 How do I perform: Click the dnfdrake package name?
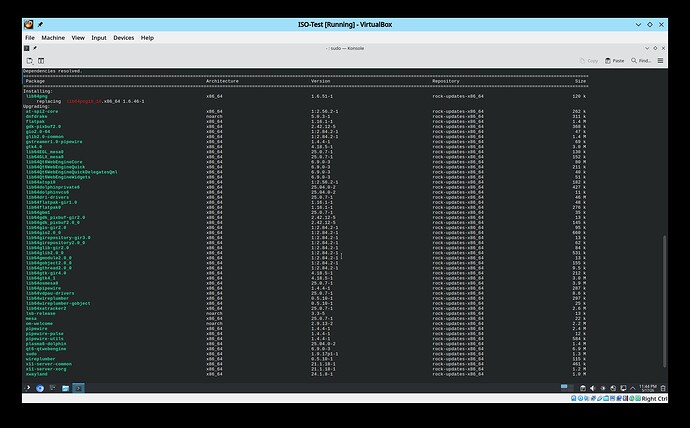point(37,117)
